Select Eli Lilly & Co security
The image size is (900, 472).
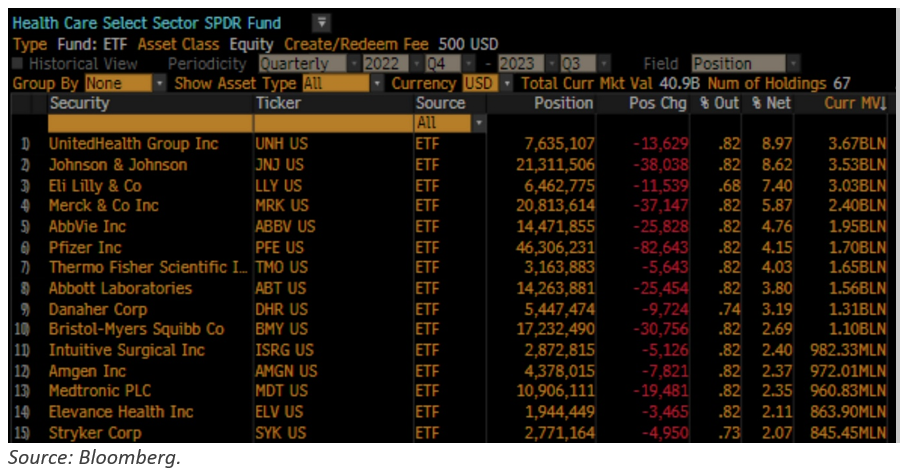point(95,186)
